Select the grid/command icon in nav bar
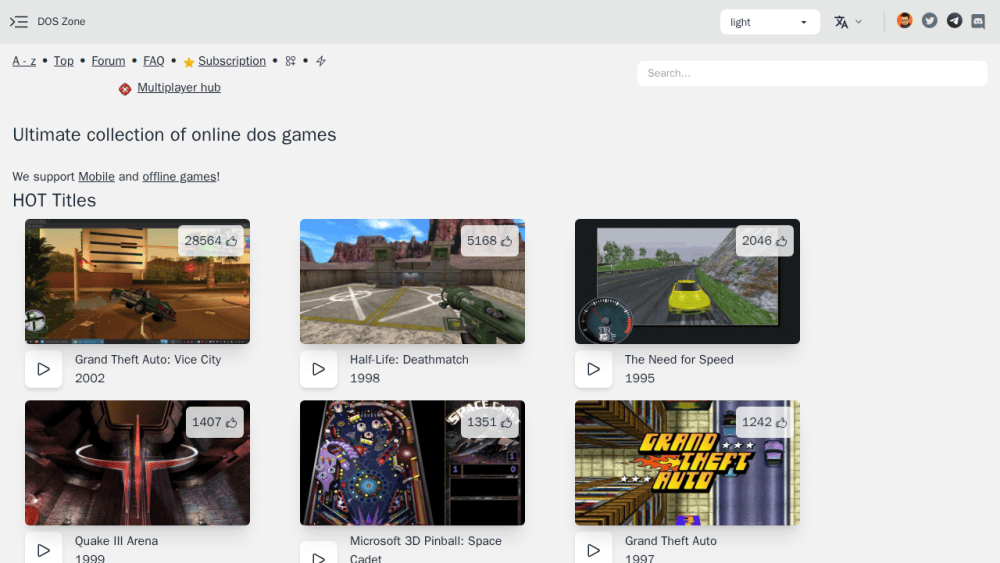This screenshot has width=1000, height=563. tap(290, 61)
